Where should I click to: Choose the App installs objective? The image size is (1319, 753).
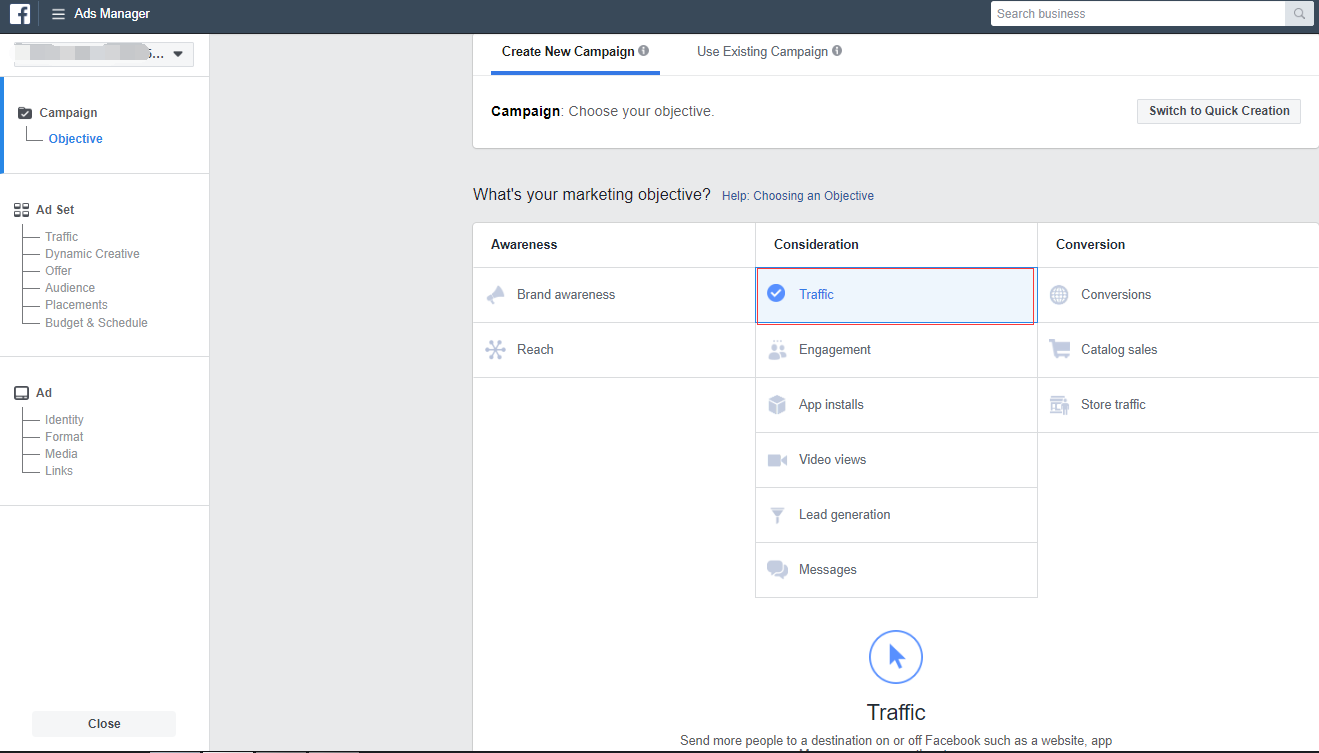[896, 405]
